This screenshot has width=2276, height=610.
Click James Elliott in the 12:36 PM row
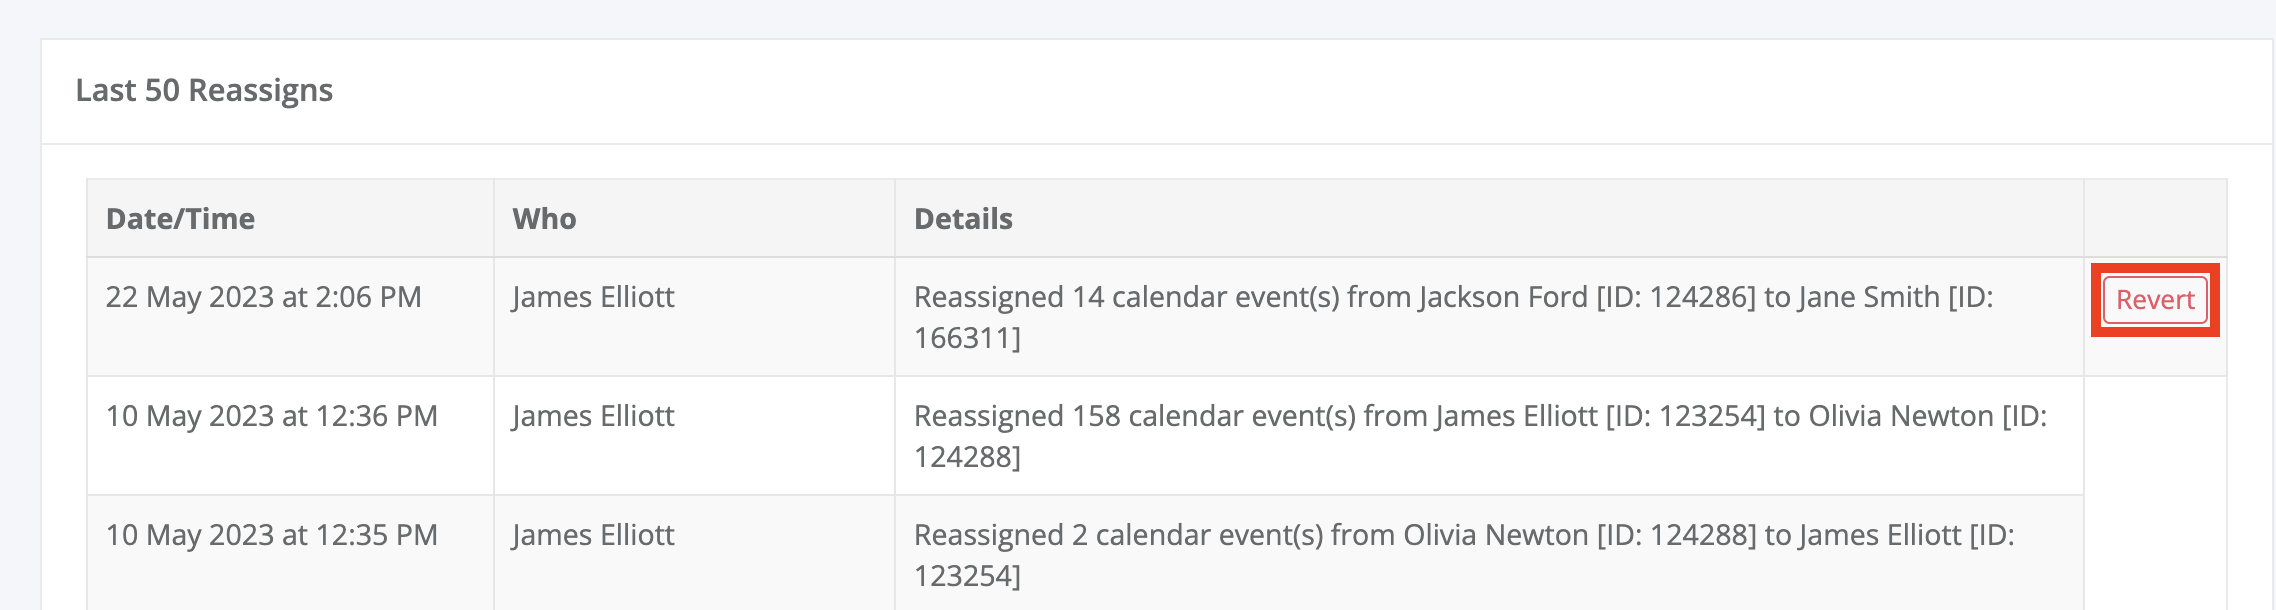click(593, 416)
